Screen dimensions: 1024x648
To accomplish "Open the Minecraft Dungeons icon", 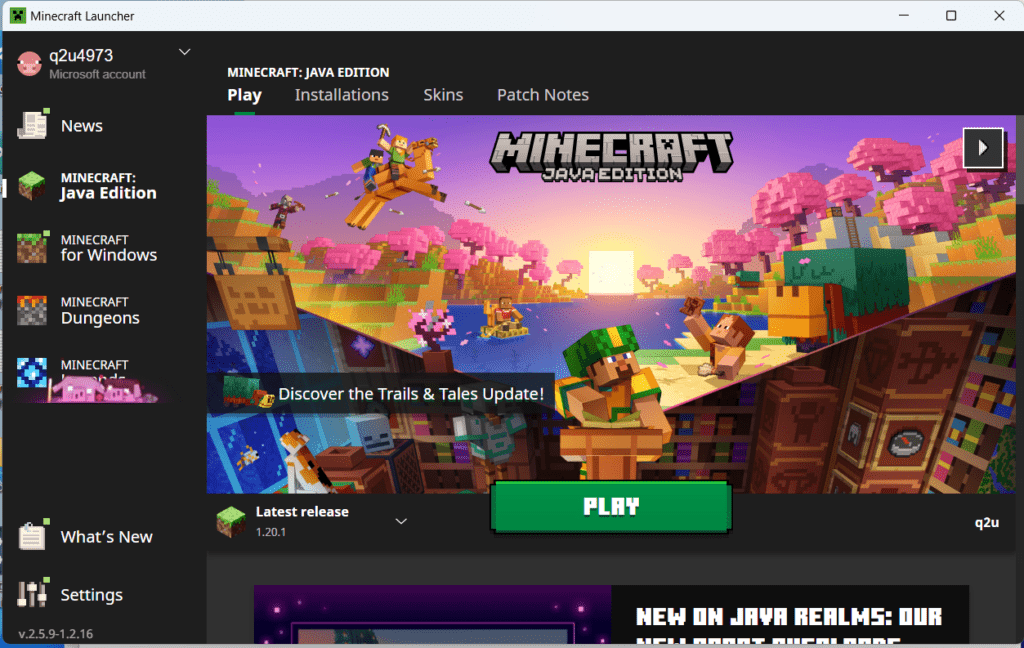I will tap(32, 310).
